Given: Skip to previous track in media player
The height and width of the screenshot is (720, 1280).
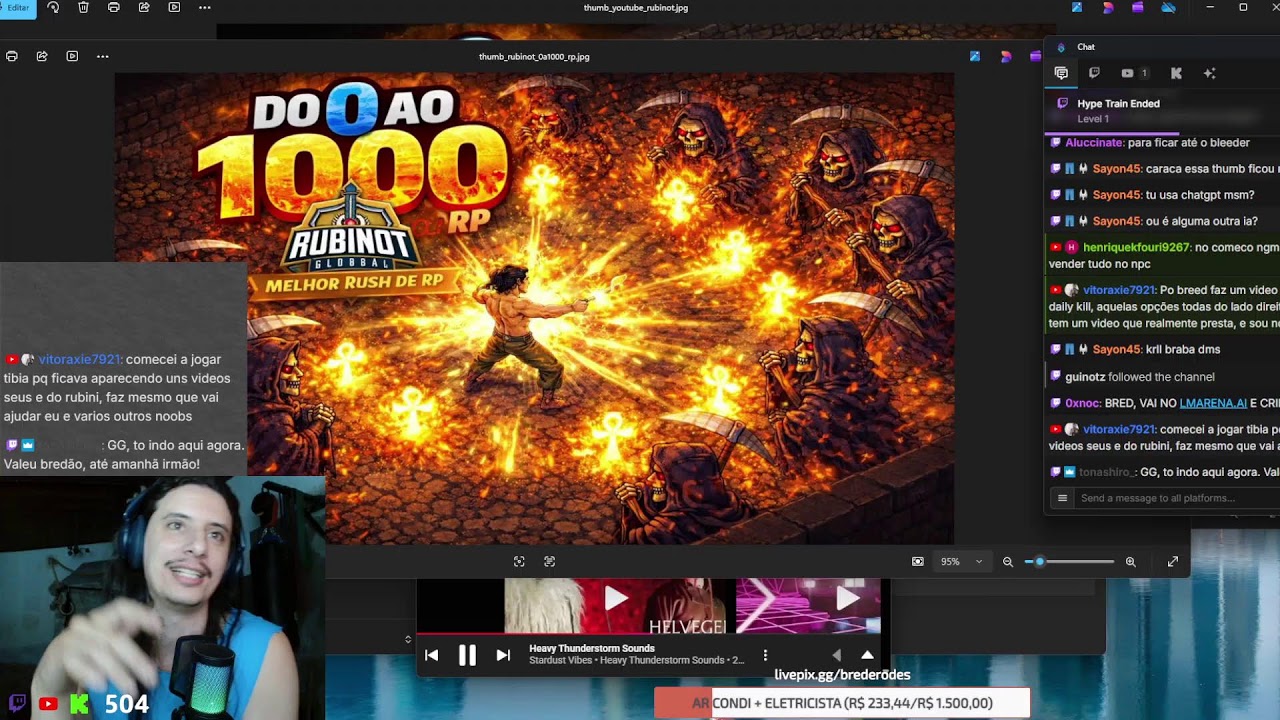Looking at the screenshot, I should tap(431, 656).
